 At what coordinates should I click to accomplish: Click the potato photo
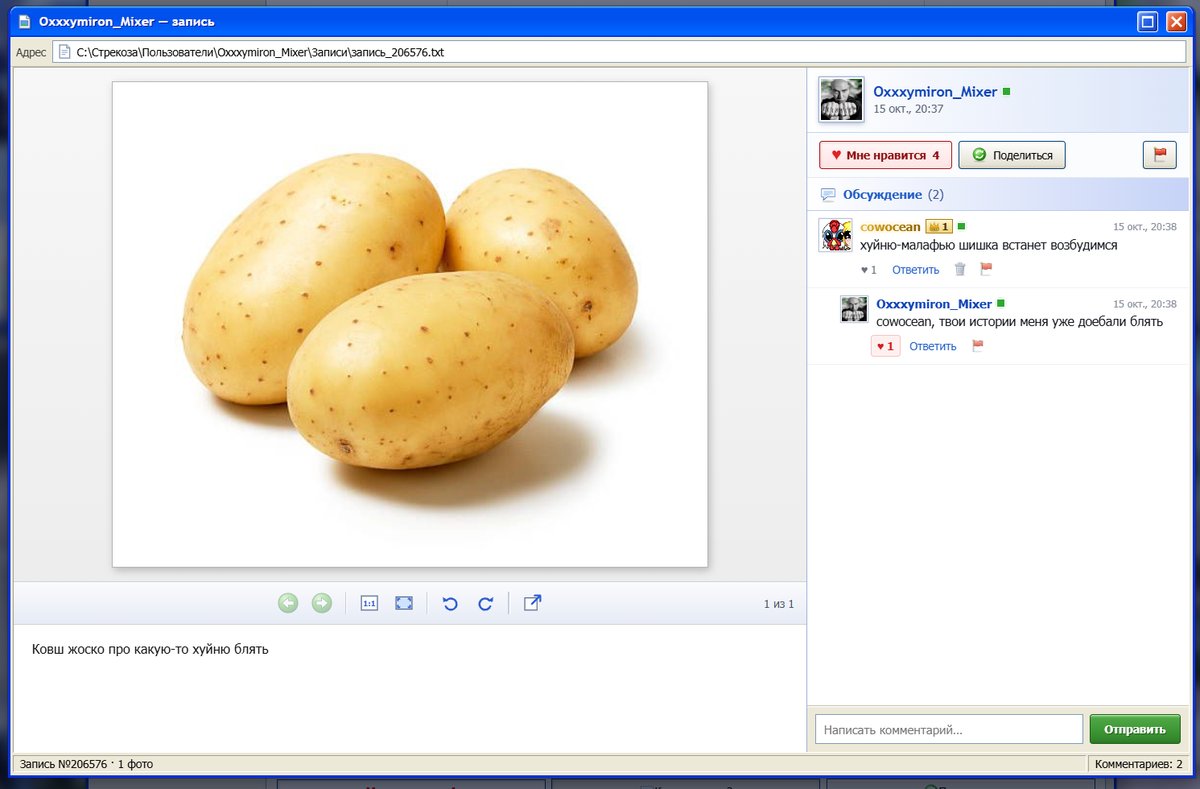410,324
